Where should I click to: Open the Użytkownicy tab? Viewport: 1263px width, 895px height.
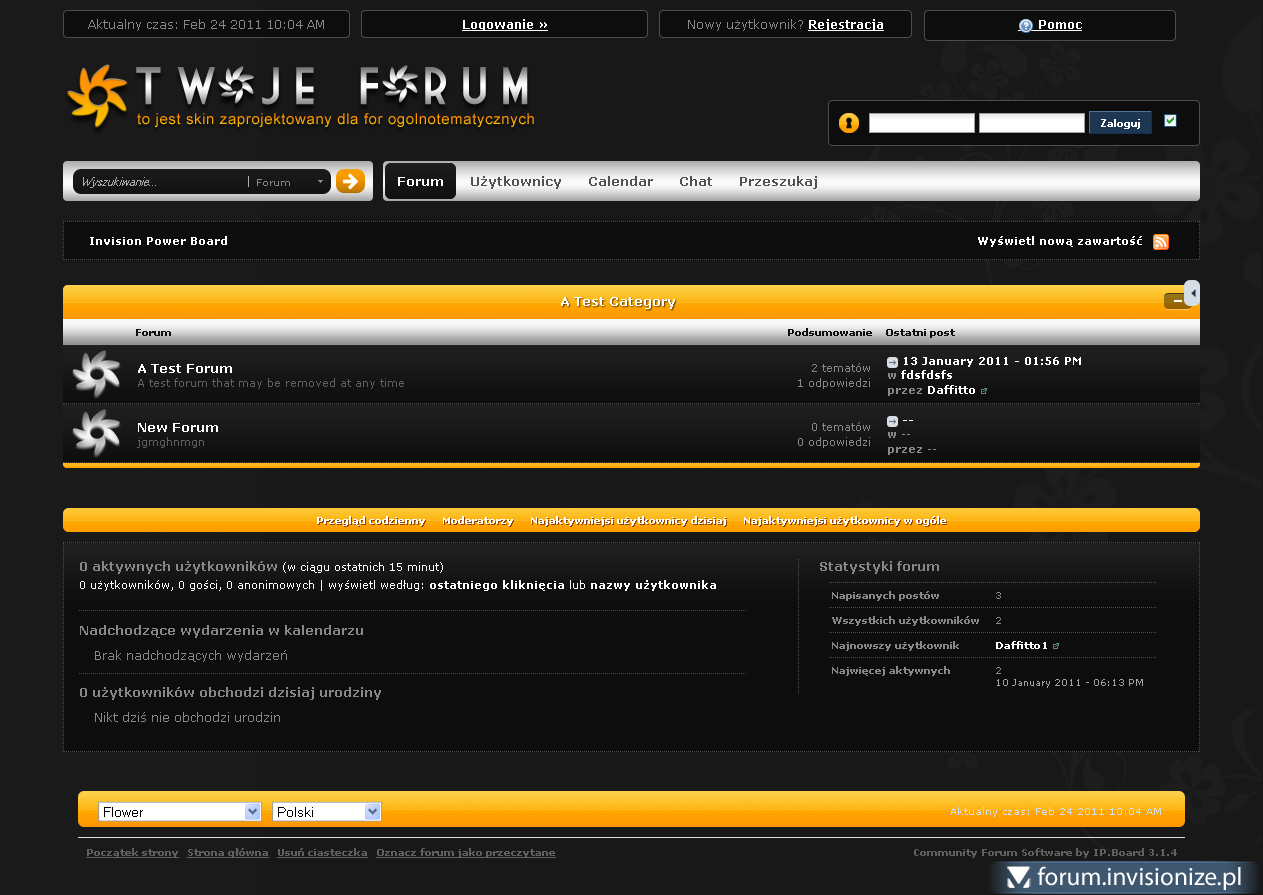(516, 181)
